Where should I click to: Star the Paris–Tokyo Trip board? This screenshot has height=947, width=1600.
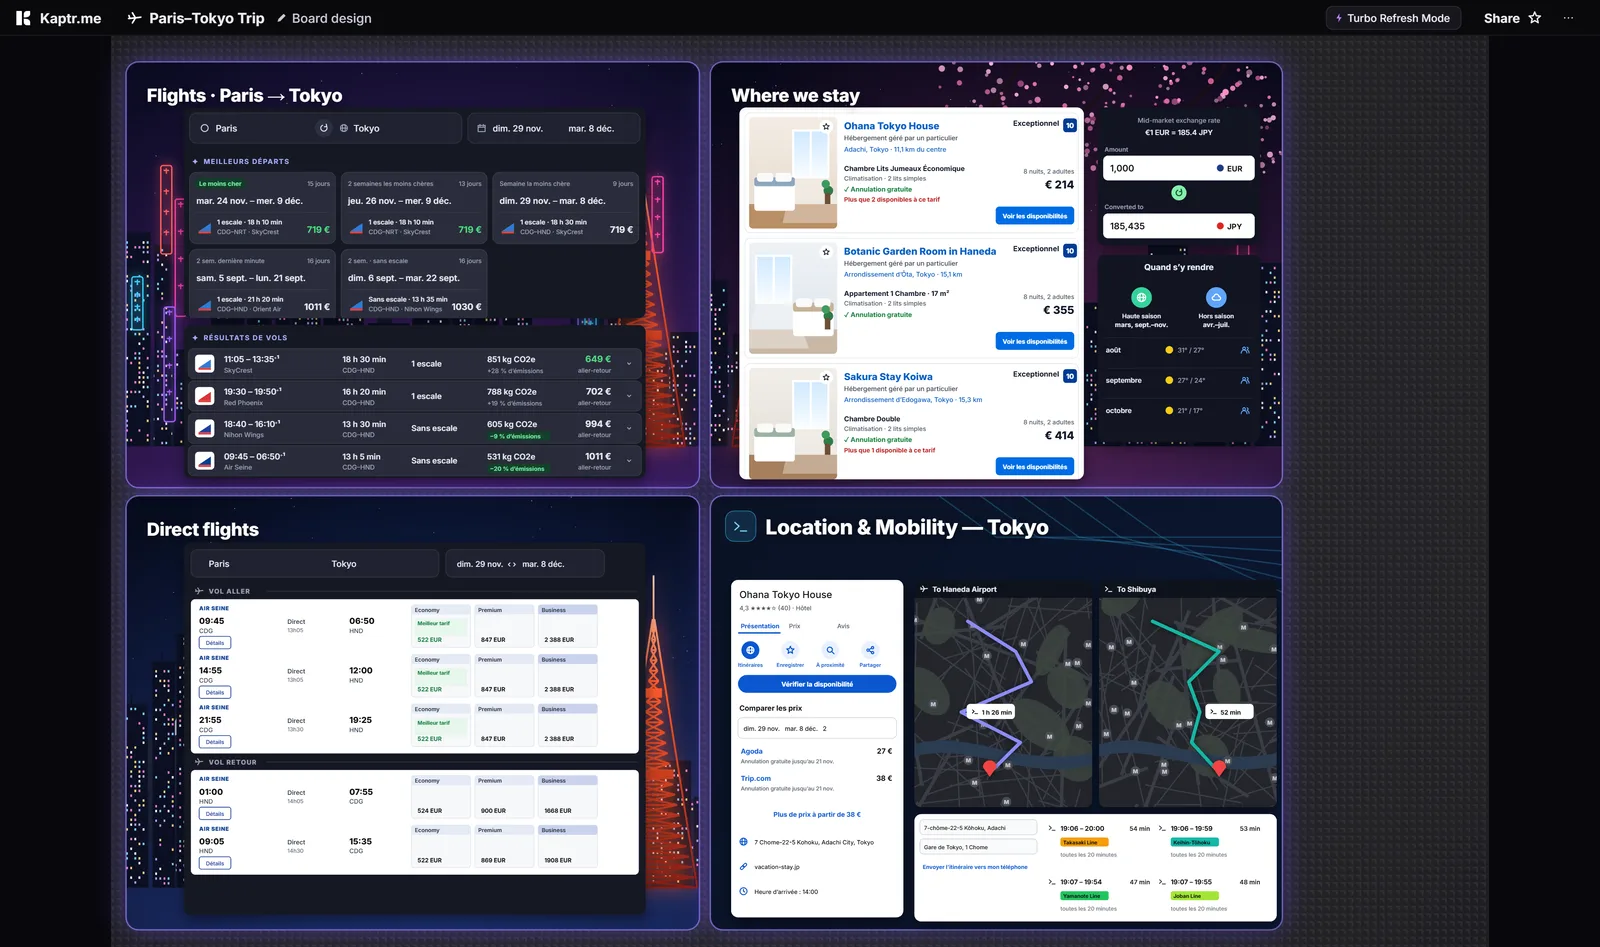1535,18
